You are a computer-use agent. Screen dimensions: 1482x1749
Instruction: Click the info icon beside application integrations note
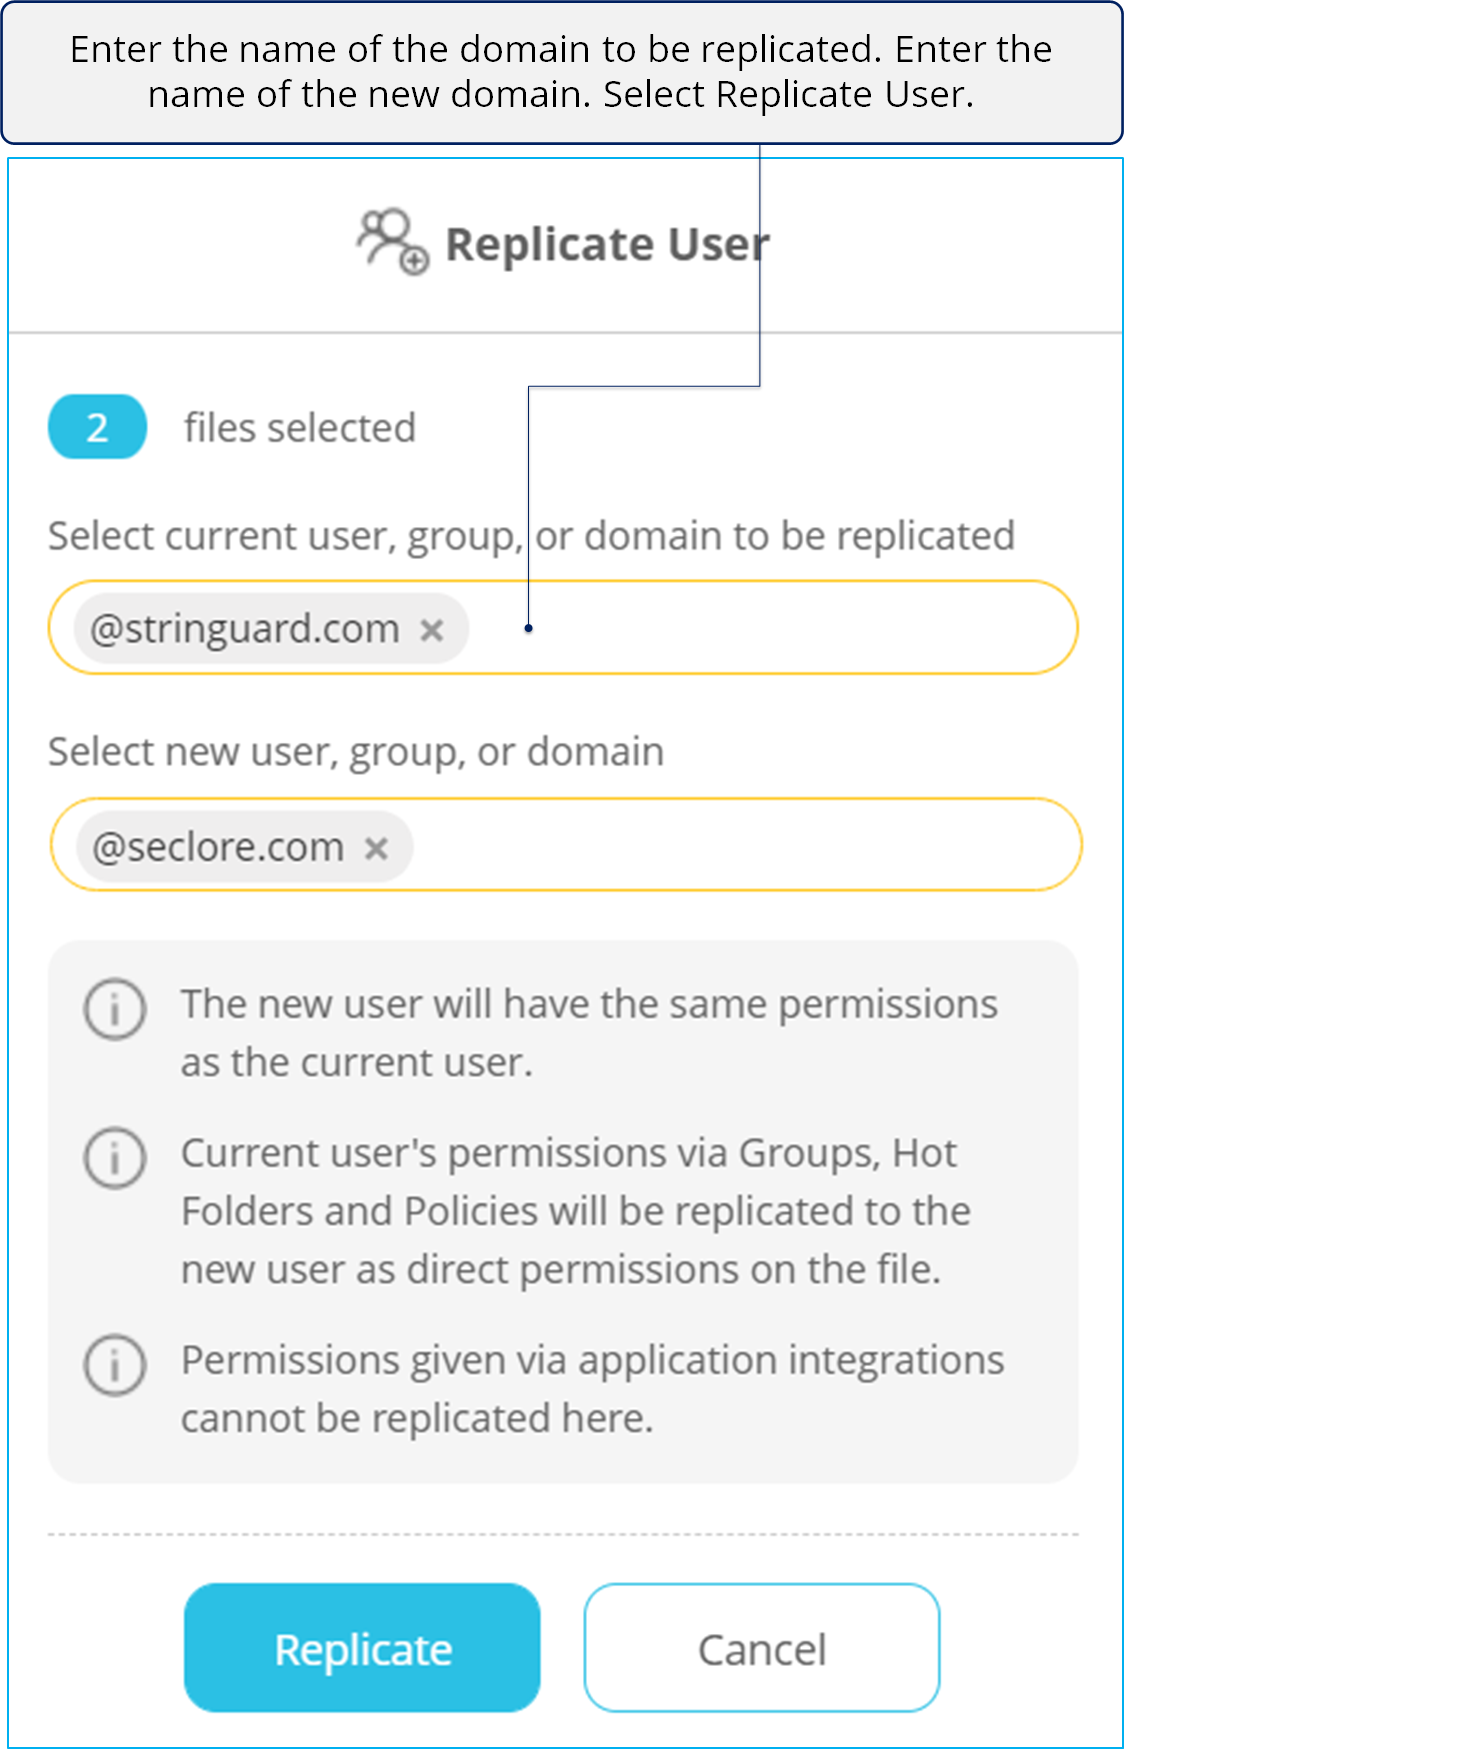[x=115, y=1365]
